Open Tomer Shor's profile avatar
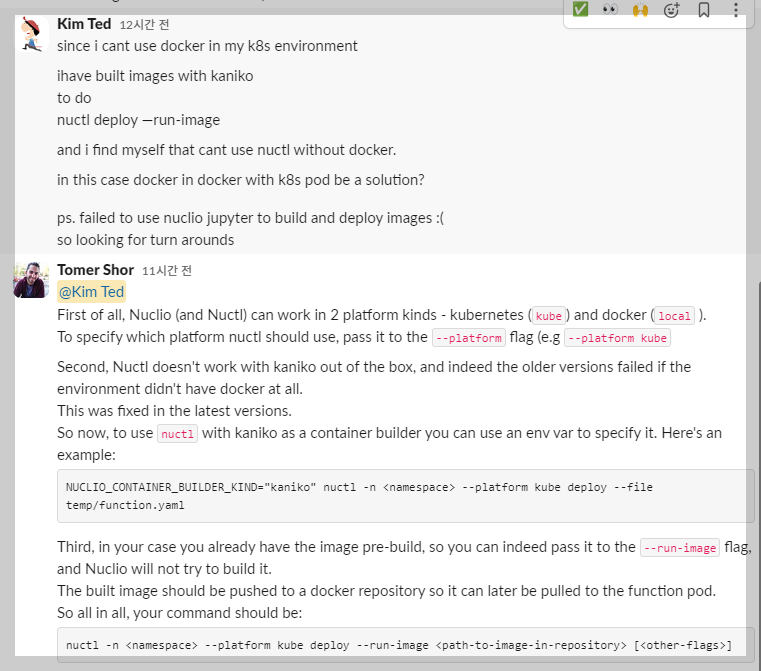 [x=32, y=280]
